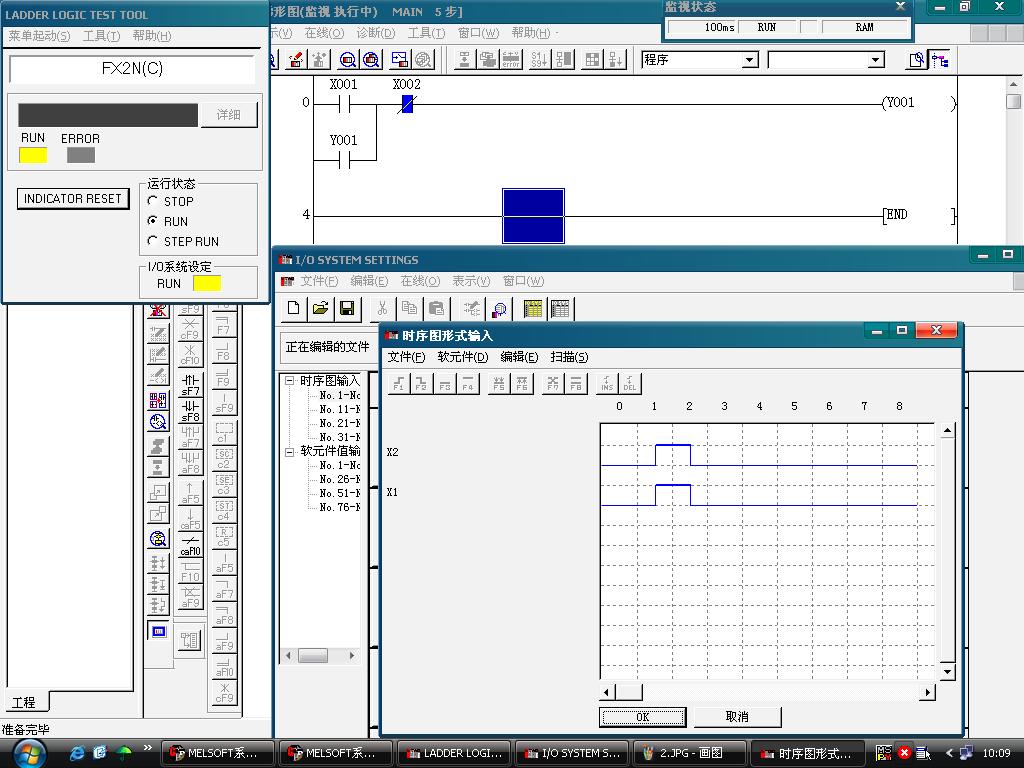Viewport: 1024px width, 768px height.
Task: Click the Save floppy disk icon
Action: [347, 309]
